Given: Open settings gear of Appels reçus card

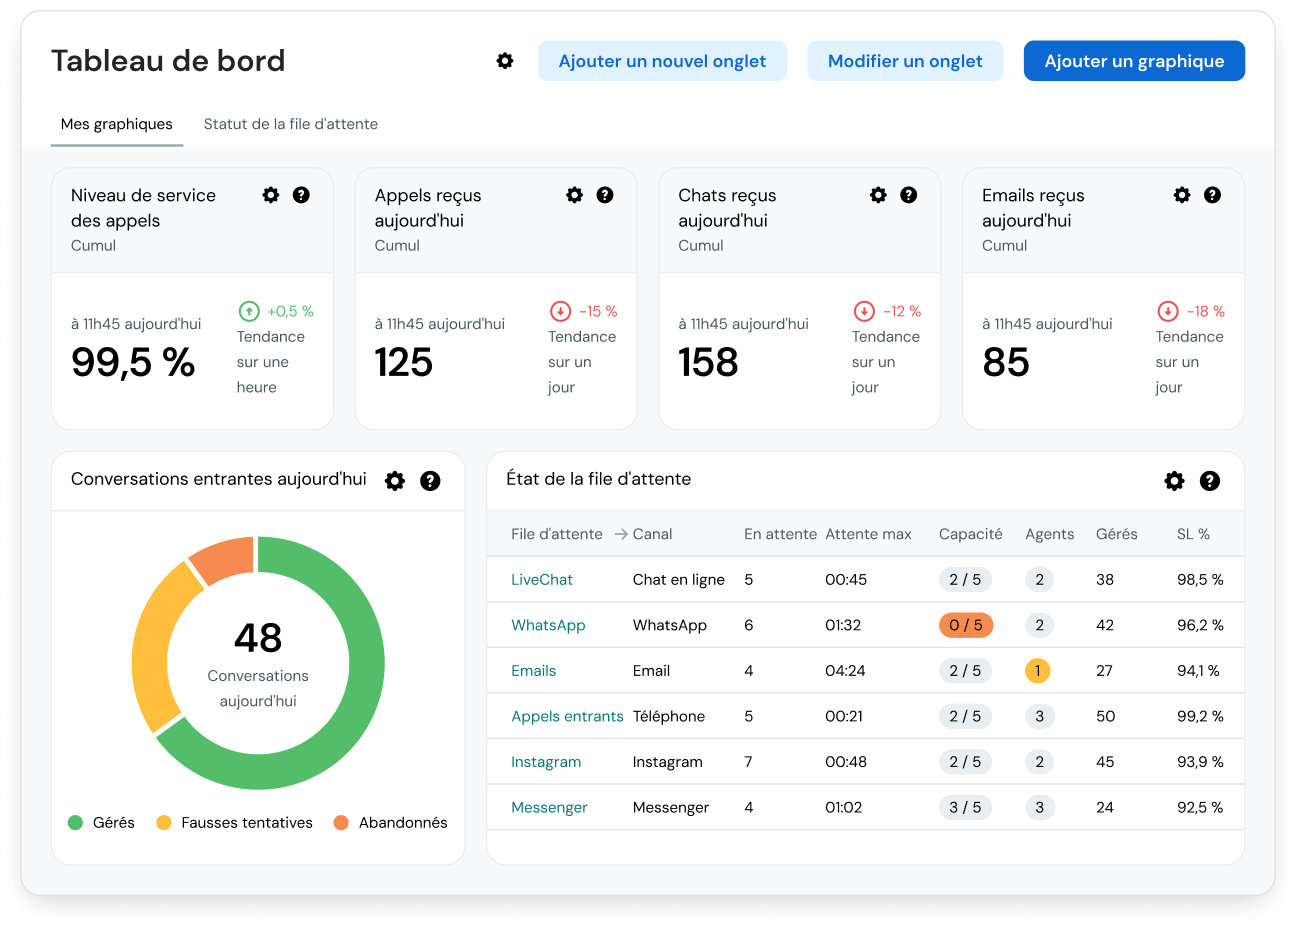Looking at the screenshot, I should [x=574, y=195].
